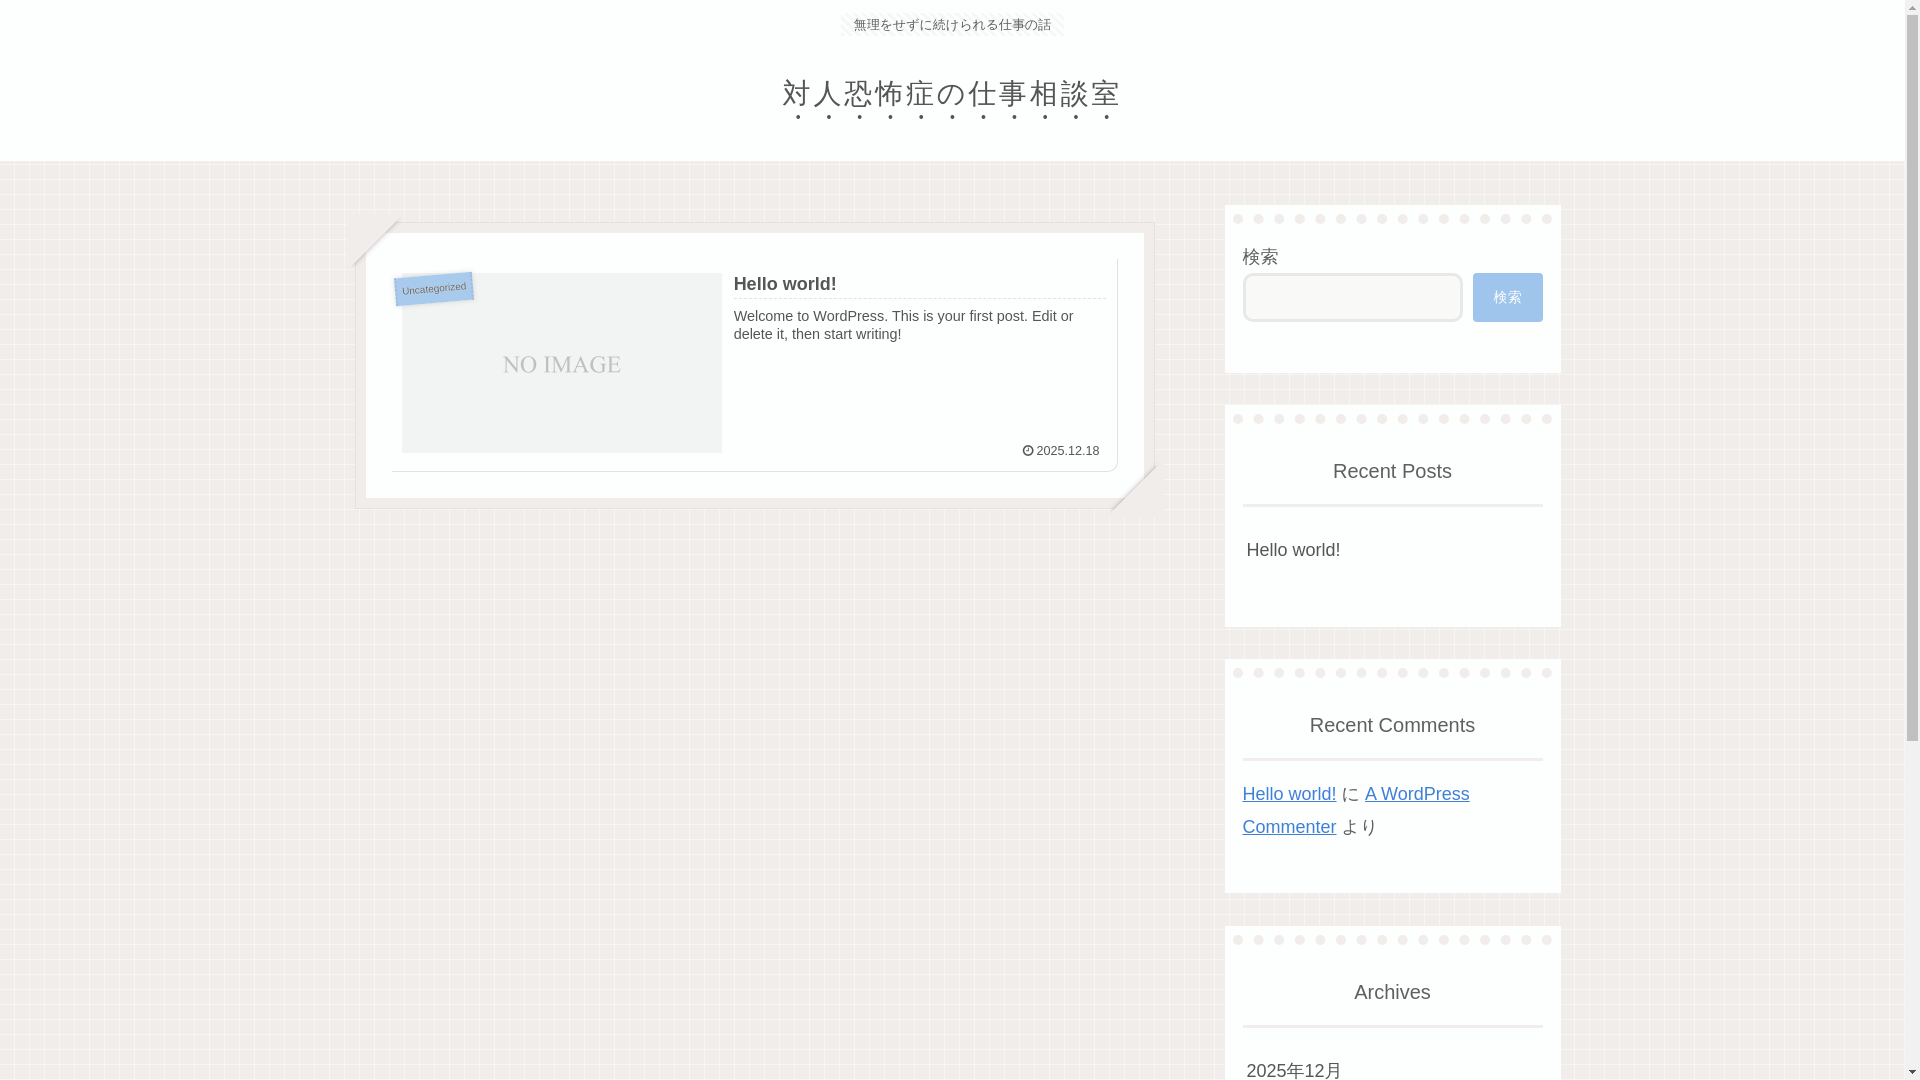
Task: Open the 2025年12月 archive
Action: 1294,1070
